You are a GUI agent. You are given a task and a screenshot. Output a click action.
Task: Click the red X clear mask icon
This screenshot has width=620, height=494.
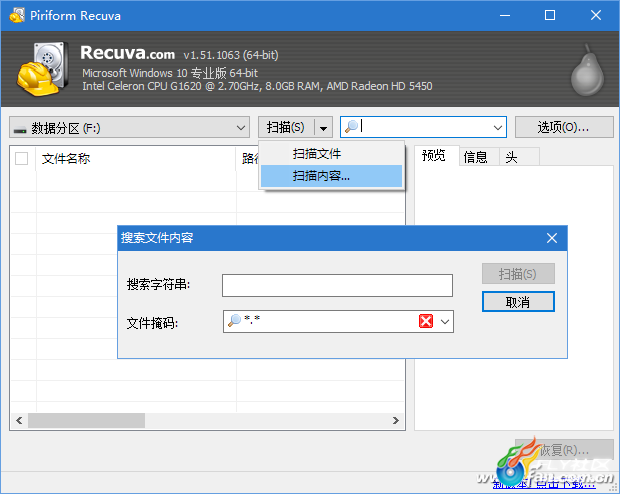[426, 321]
